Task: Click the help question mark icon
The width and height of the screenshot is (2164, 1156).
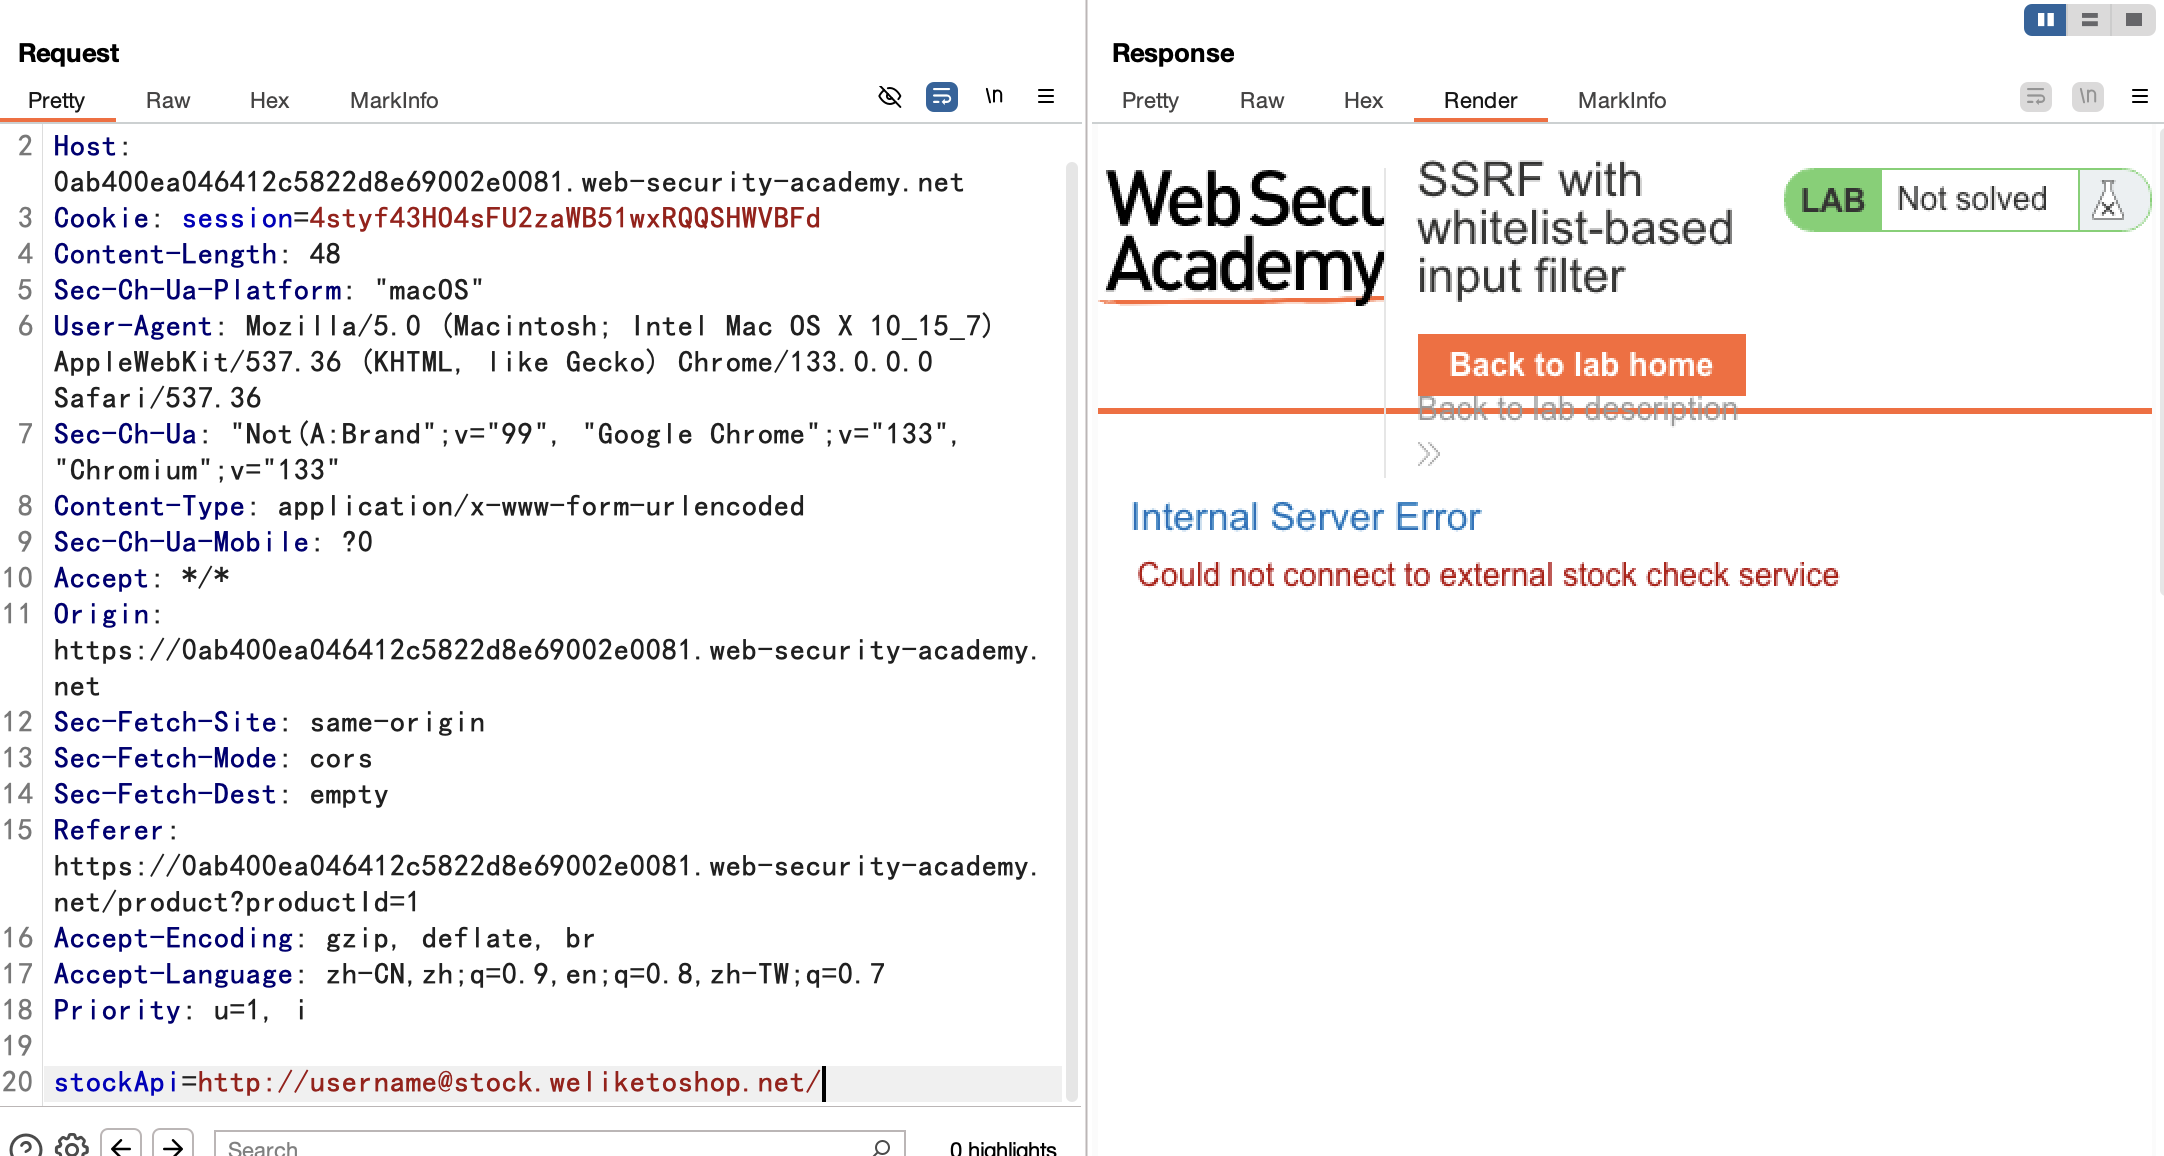Action: click(x=26, y=1146)
